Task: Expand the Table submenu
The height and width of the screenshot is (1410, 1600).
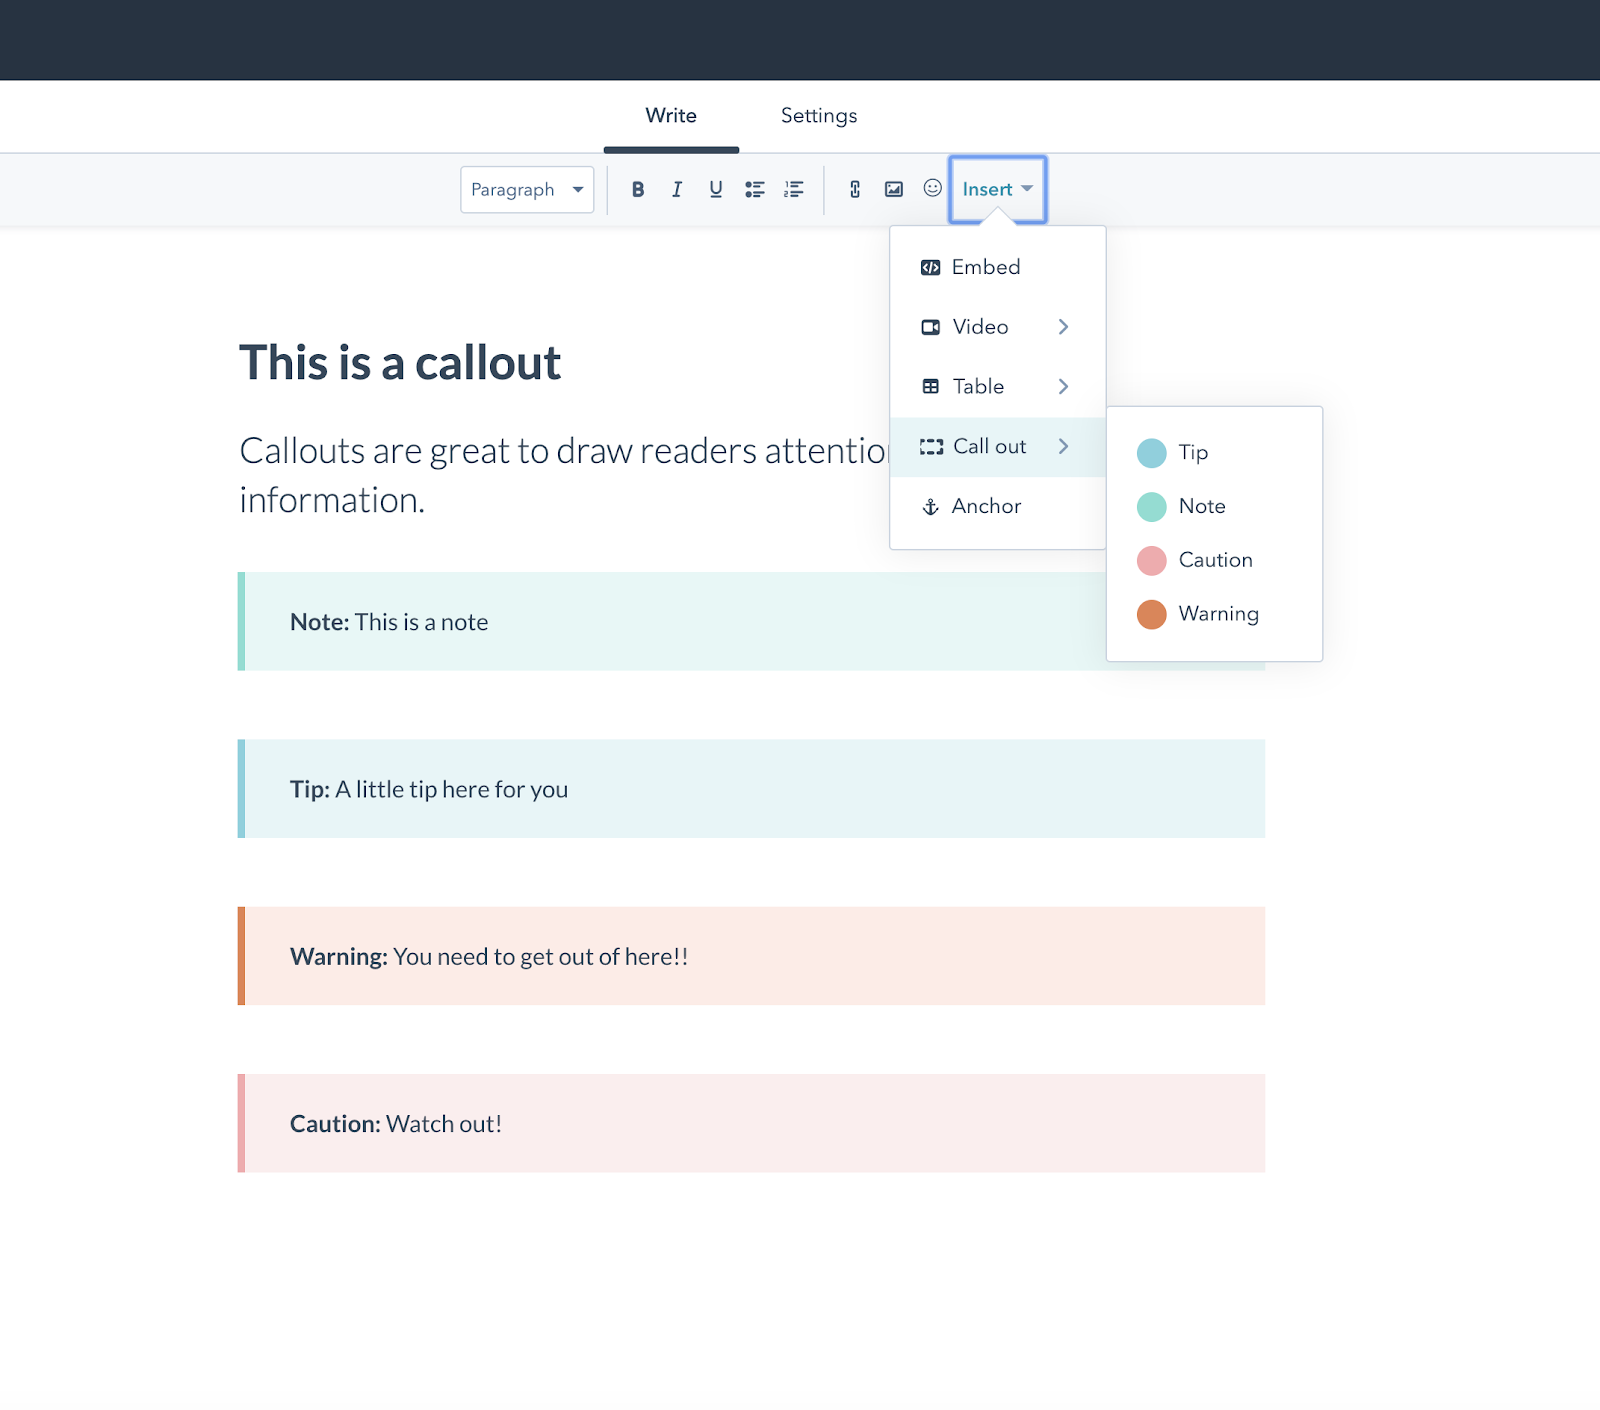Action: pyautogui.click(x=997, y=387)
